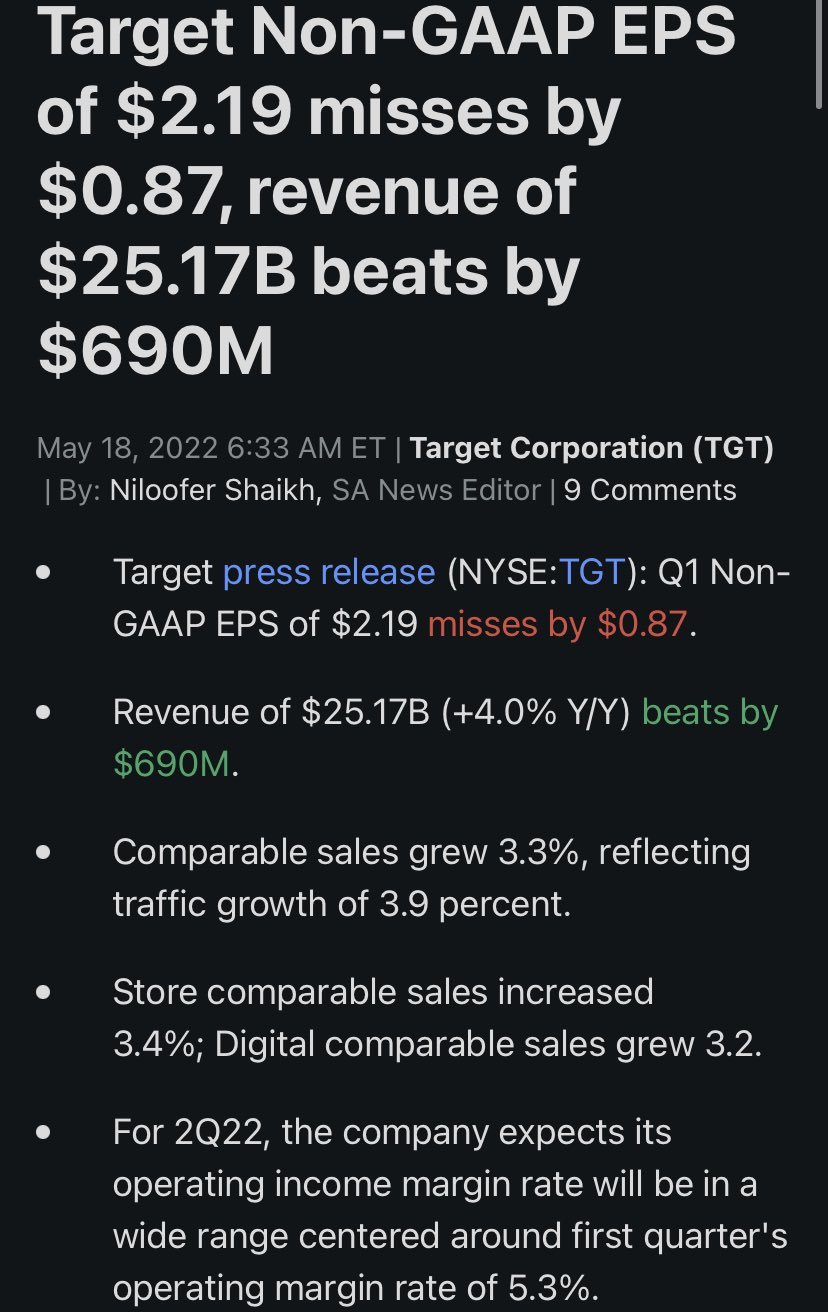This screenshot has height=1312, width=828.
Task: Click the bullet dot before "For 2Q22"
Action: 43,1133
